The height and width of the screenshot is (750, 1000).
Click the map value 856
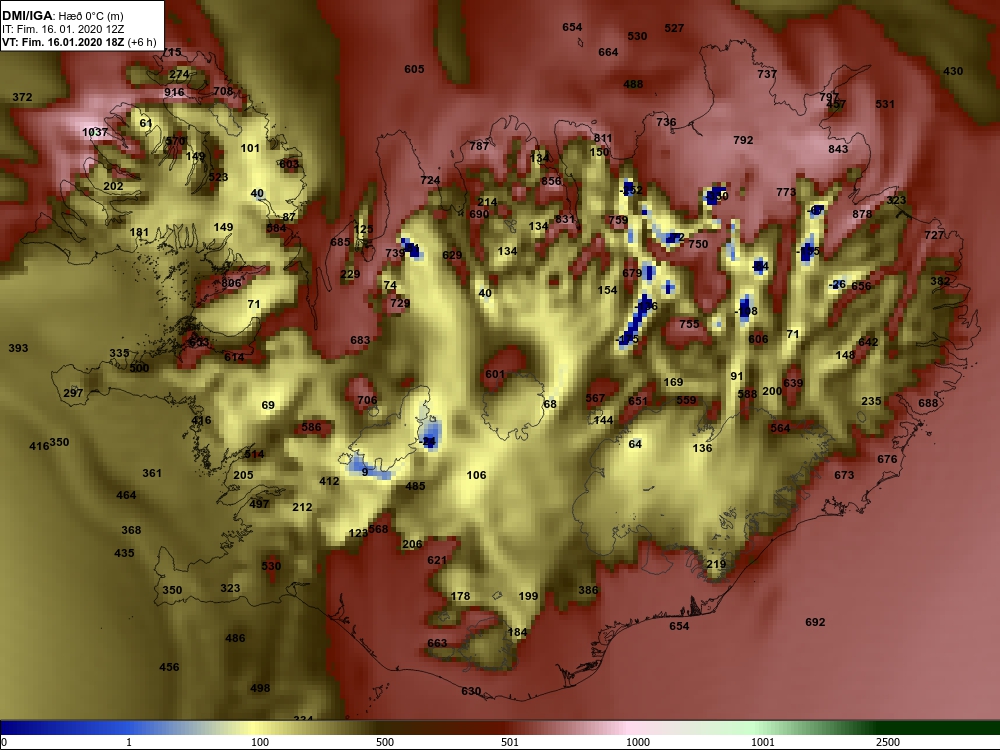point(551,181)
